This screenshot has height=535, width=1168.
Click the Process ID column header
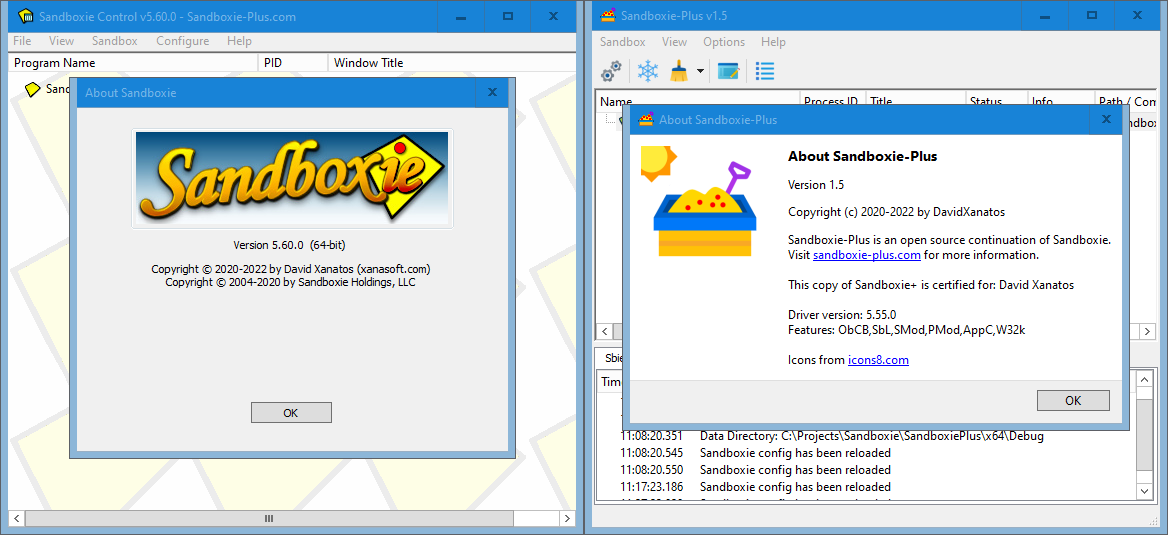830,102
